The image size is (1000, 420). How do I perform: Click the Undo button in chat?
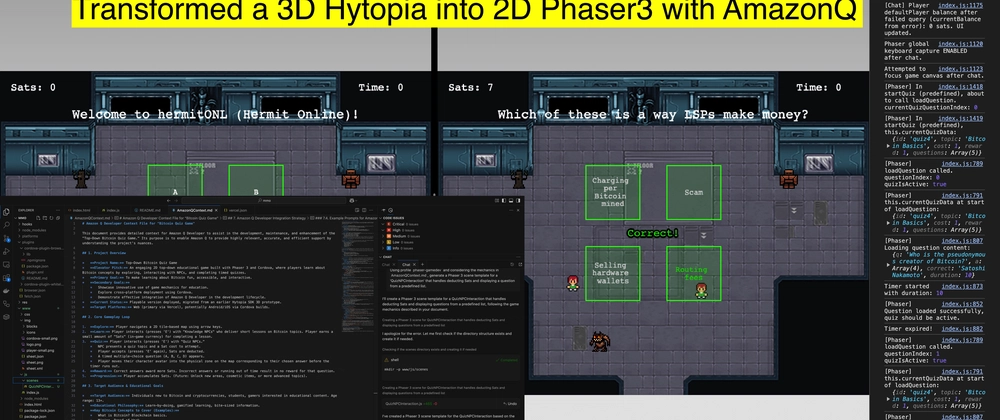510,403
